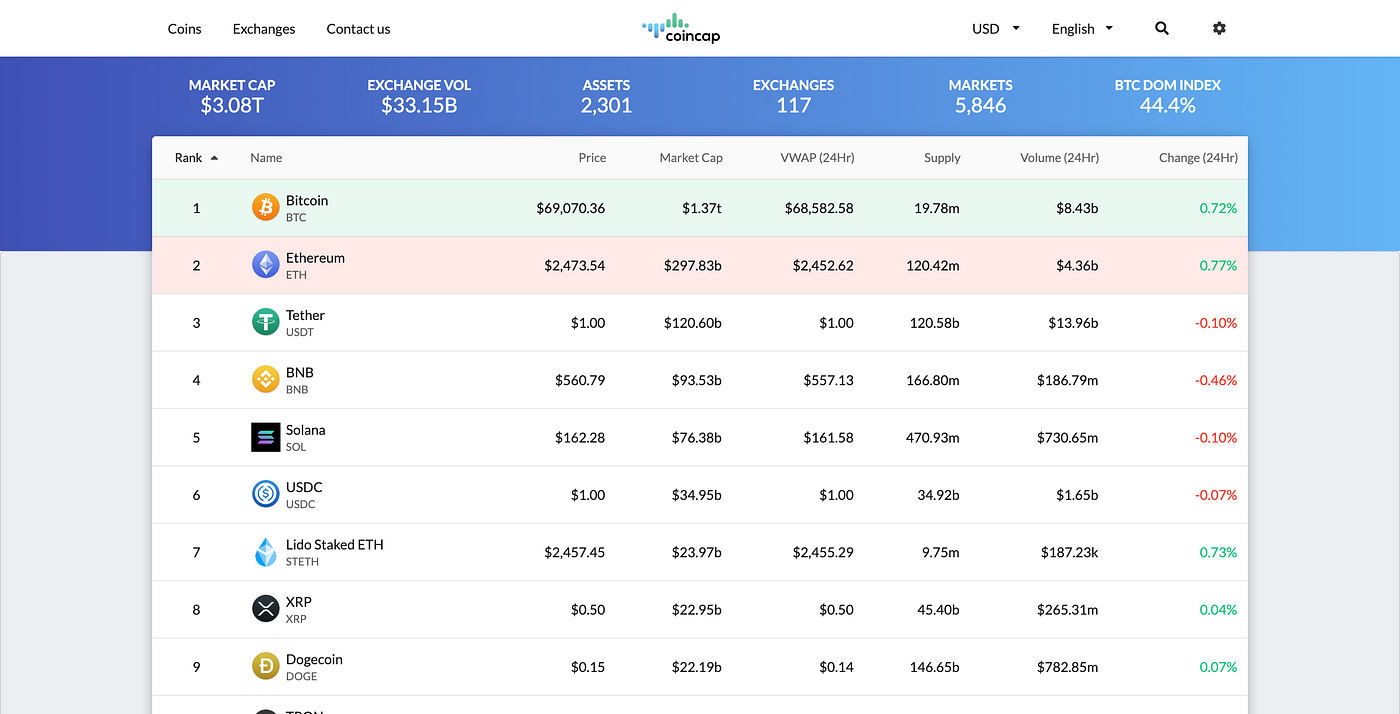Click the Dogecoin coin icon
This screenshot has height=714, width=1400.
(x=265, y=666)
